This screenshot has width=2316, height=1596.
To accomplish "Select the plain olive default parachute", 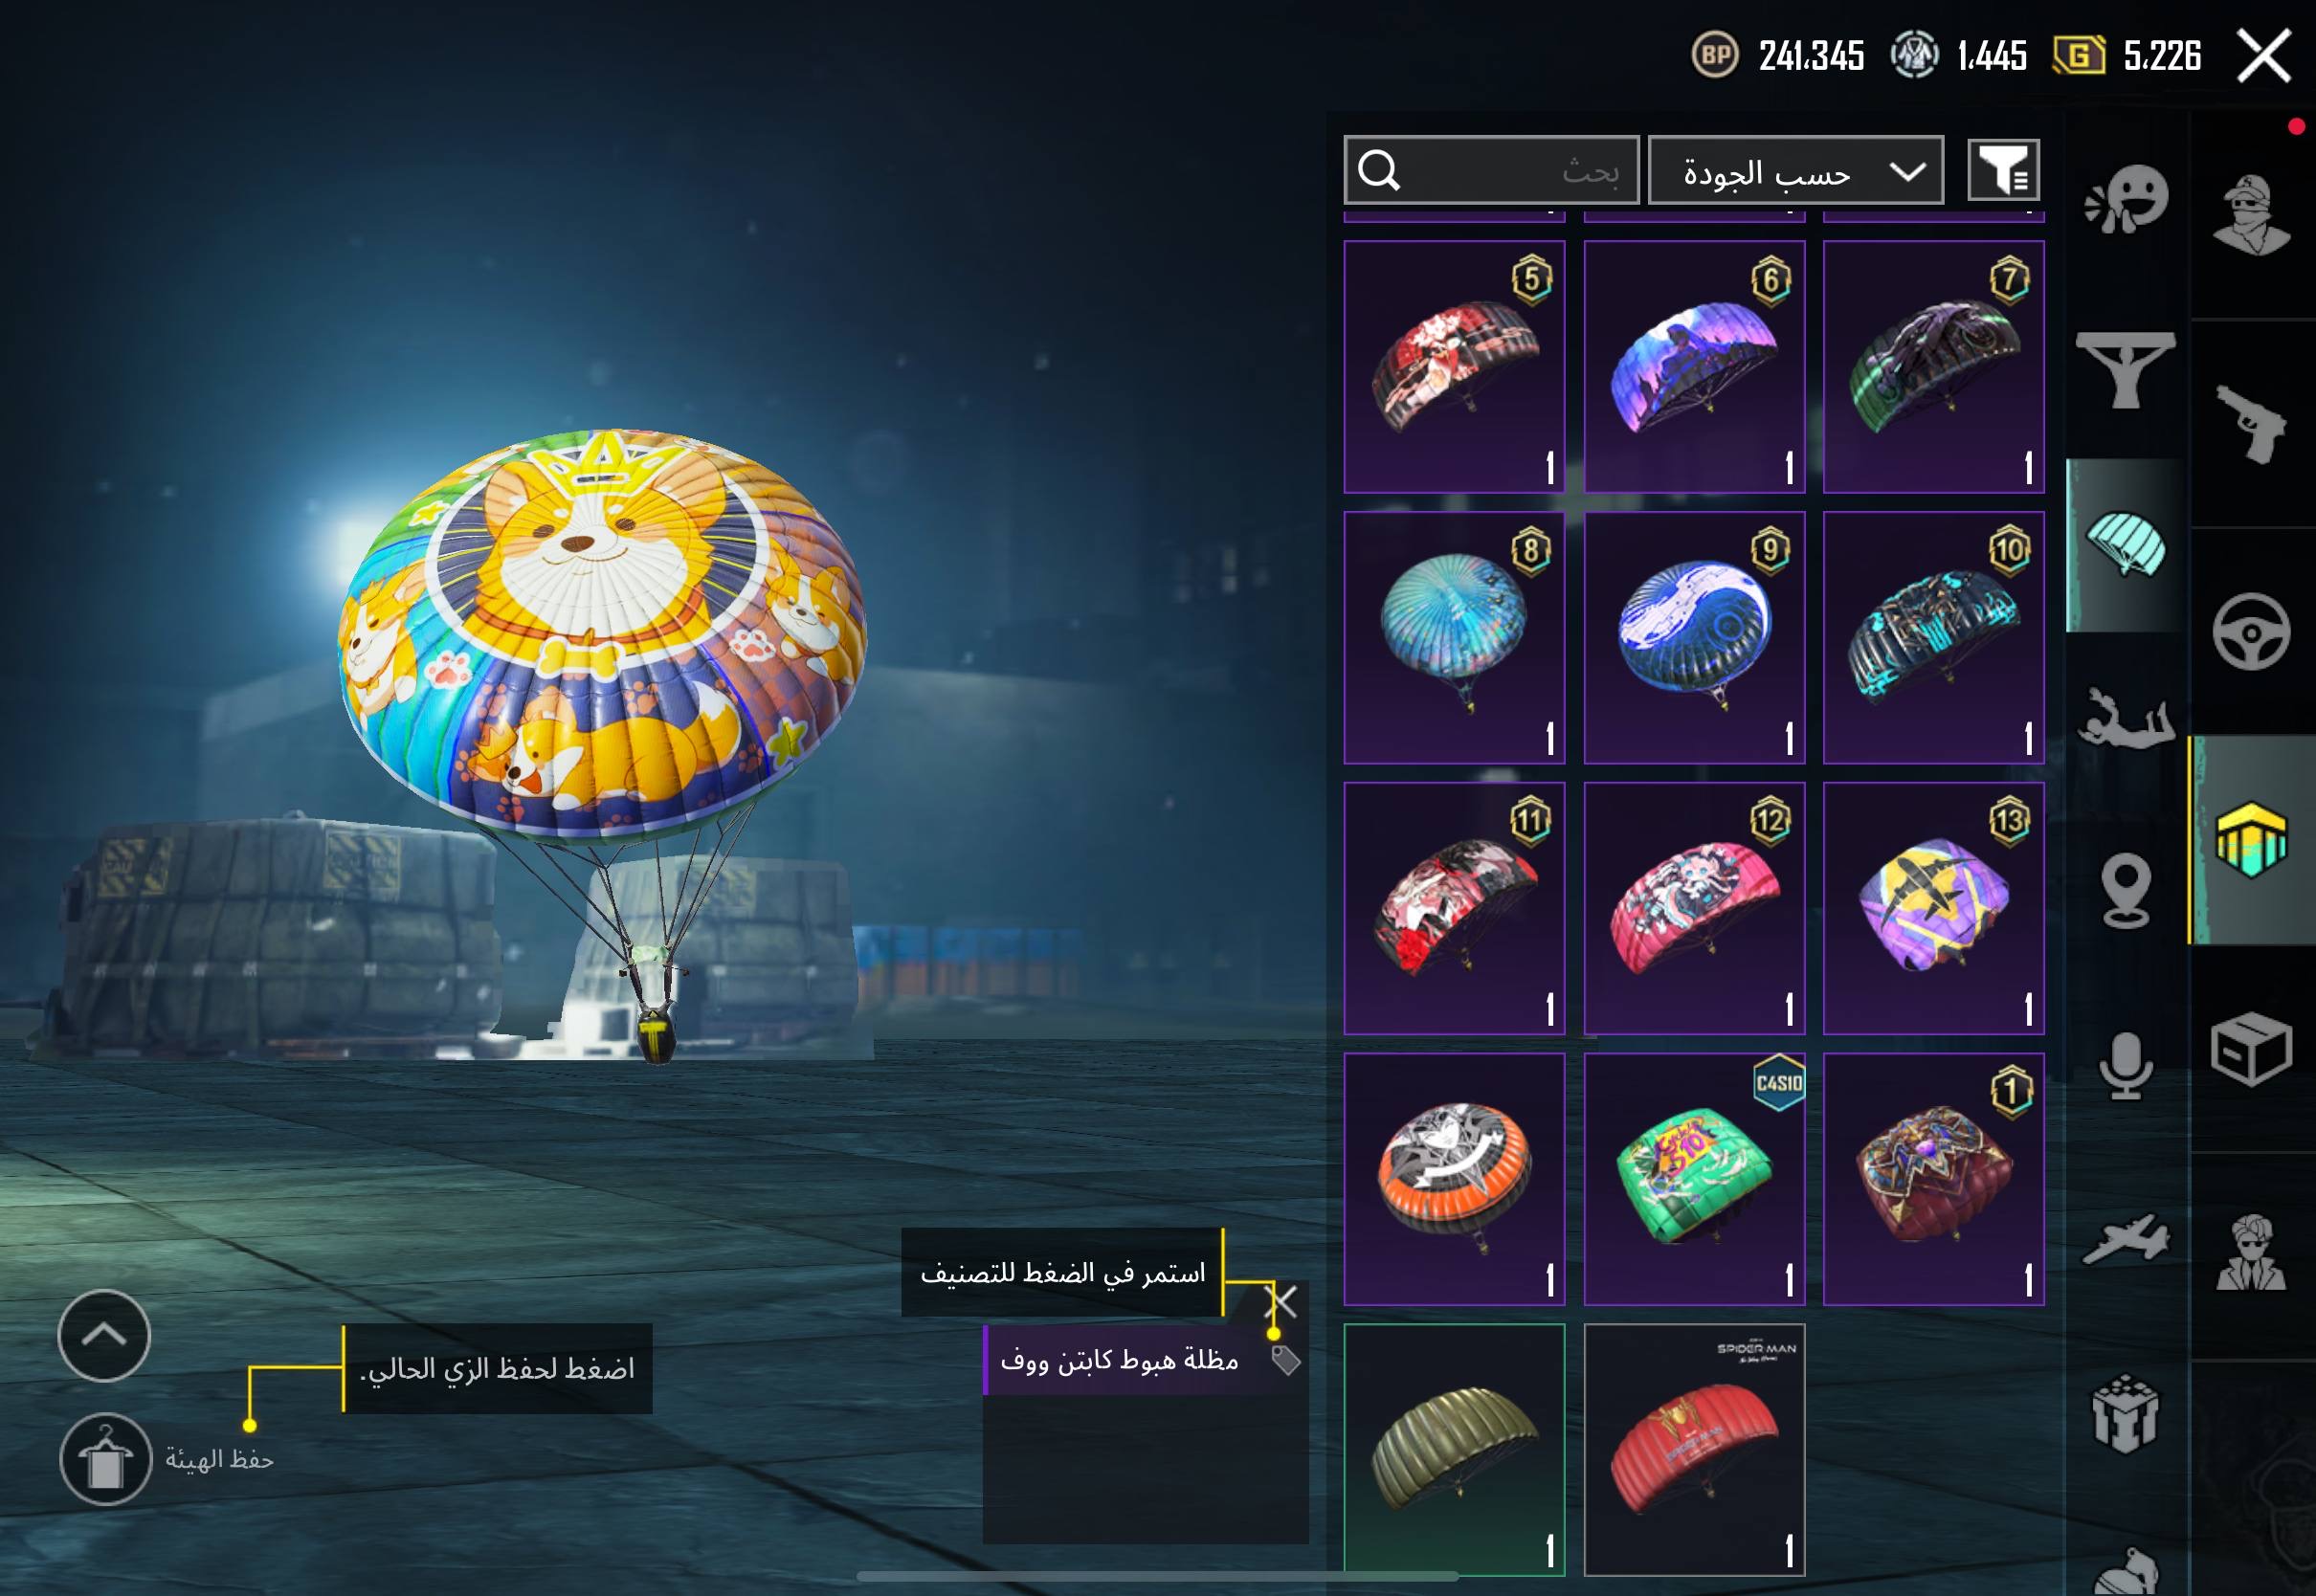I will point(1454,1450).
